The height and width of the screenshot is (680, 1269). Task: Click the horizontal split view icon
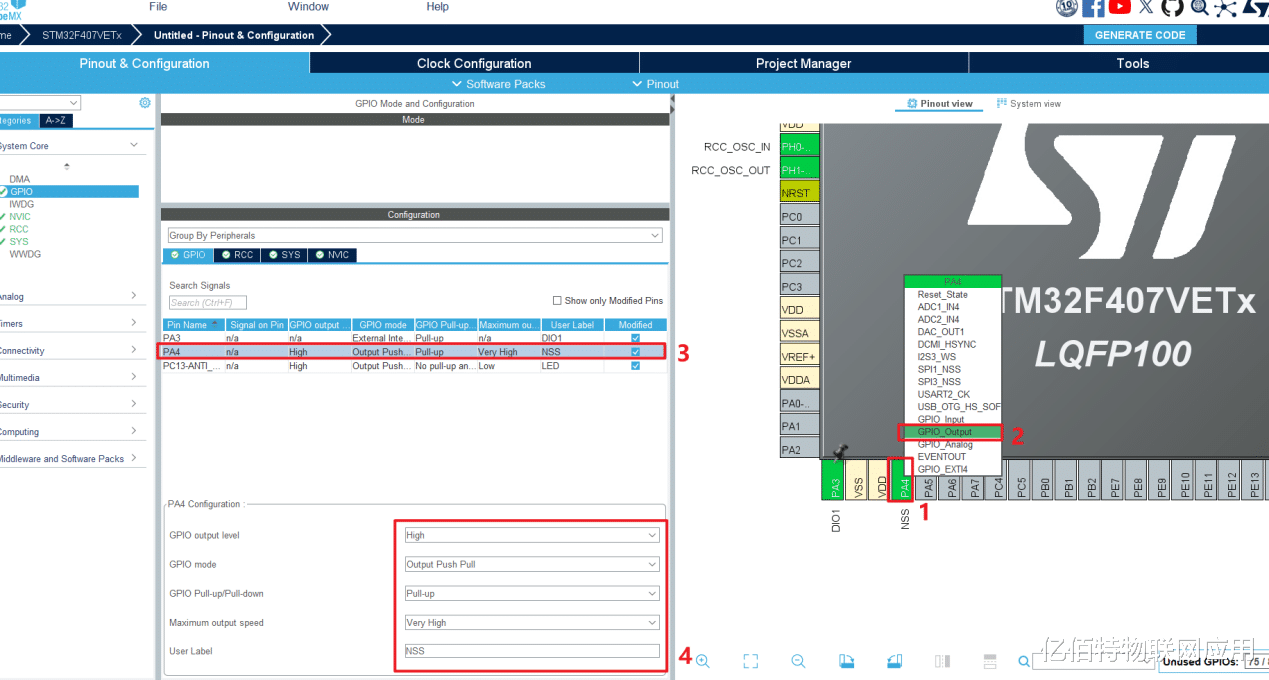(990, 661)
